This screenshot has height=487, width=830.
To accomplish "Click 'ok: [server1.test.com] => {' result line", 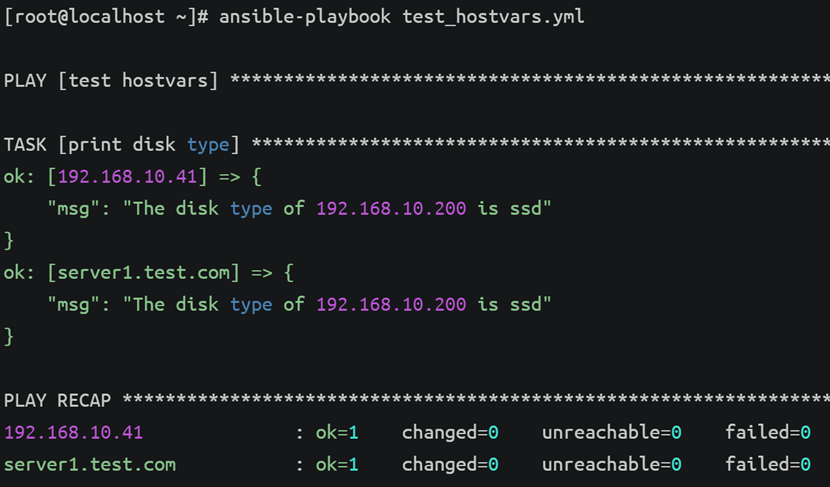I will click(148, 273).
